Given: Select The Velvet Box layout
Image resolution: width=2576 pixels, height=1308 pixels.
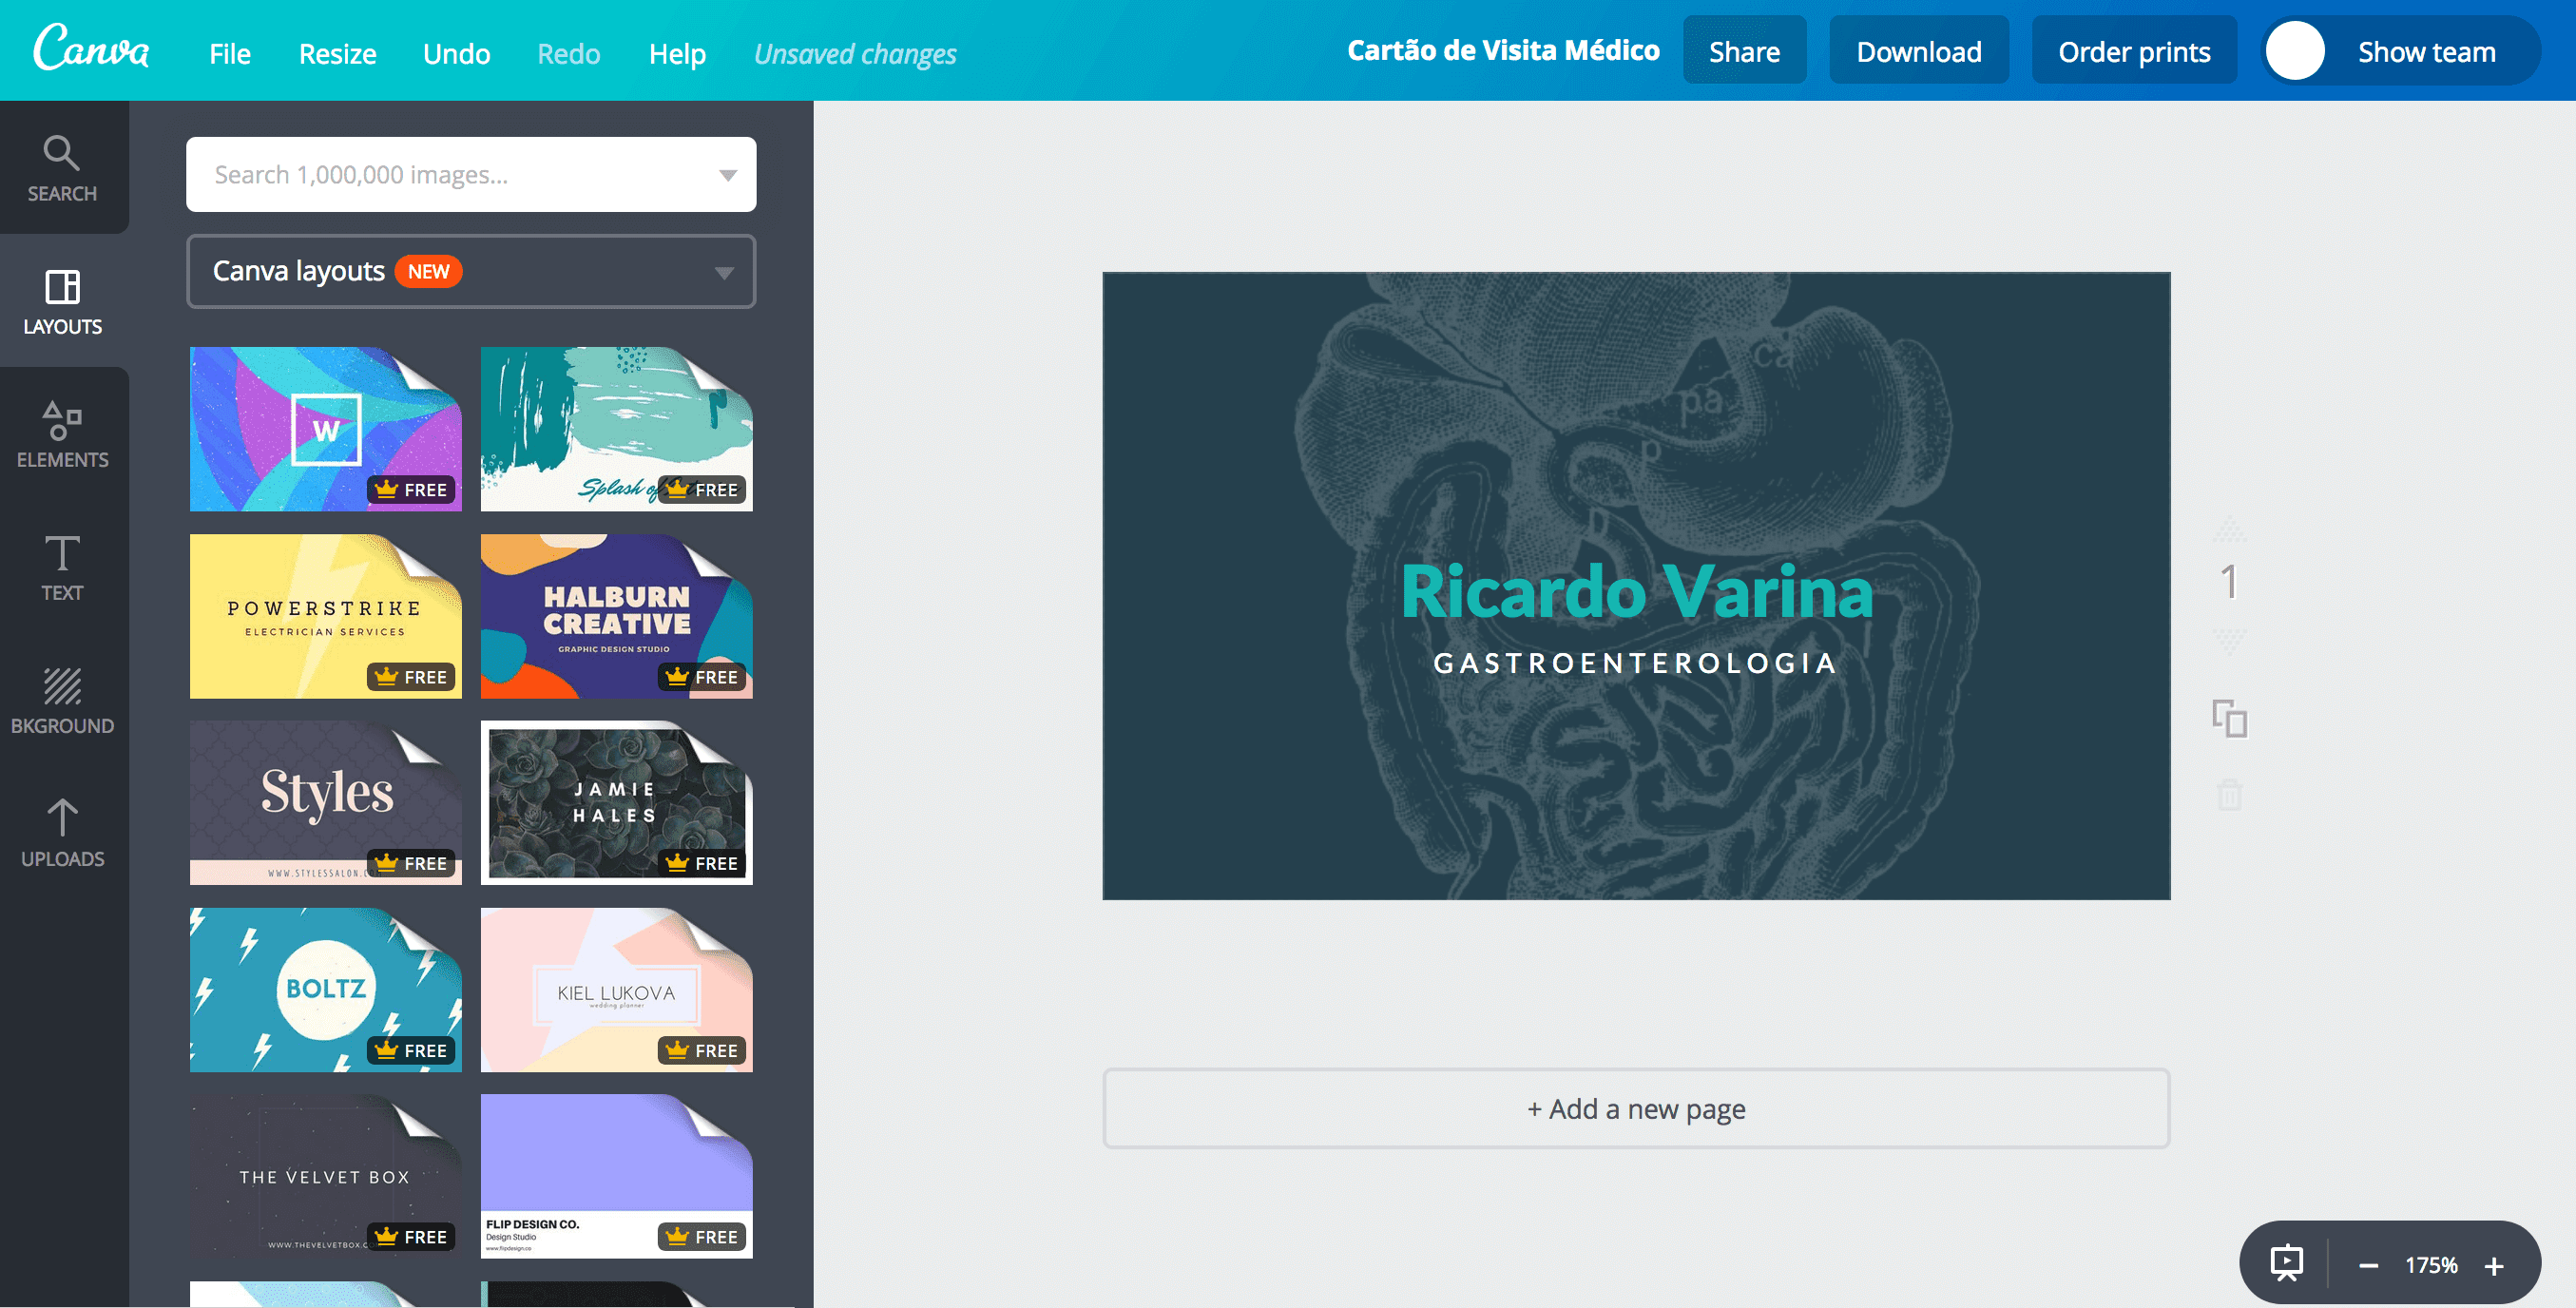Looking at the screenshot, I should pos(326,1176).
